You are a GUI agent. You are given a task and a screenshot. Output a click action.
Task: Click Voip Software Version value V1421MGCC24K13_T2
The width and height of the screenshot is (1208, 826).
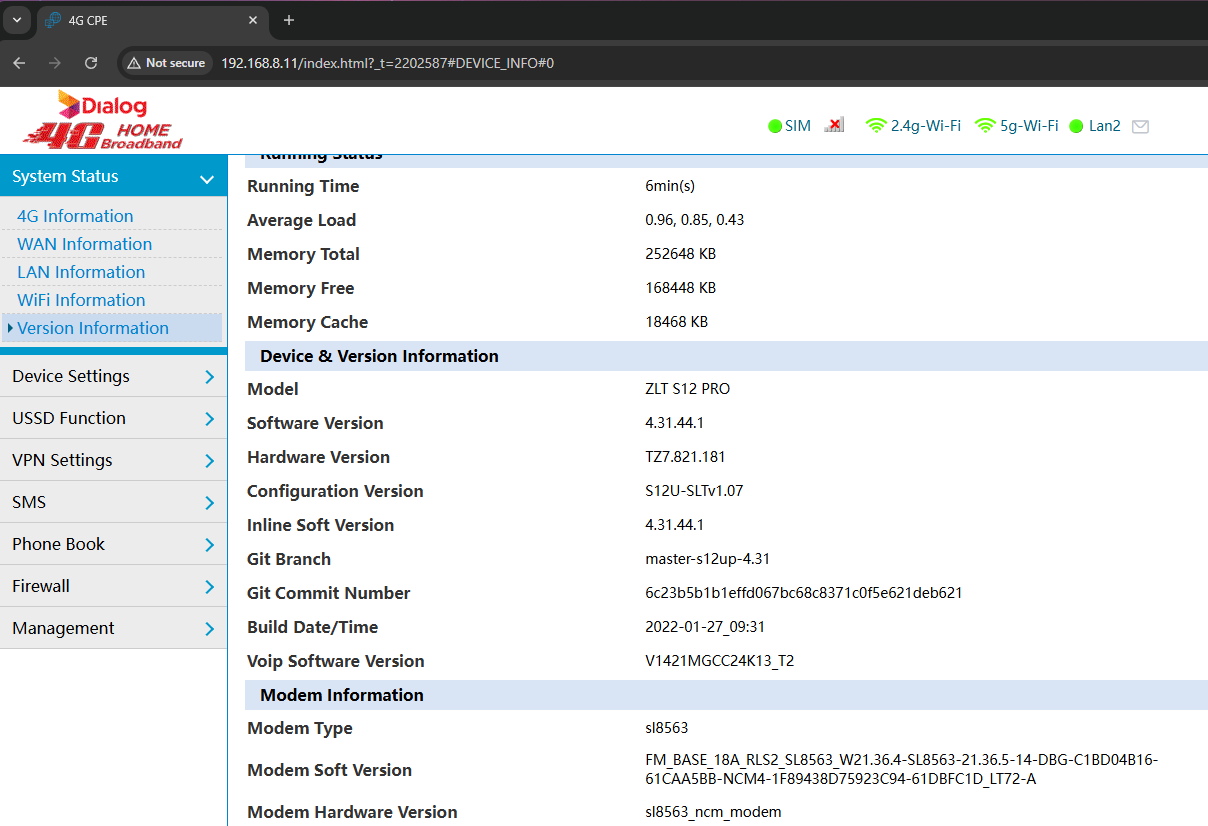point(720,661)
